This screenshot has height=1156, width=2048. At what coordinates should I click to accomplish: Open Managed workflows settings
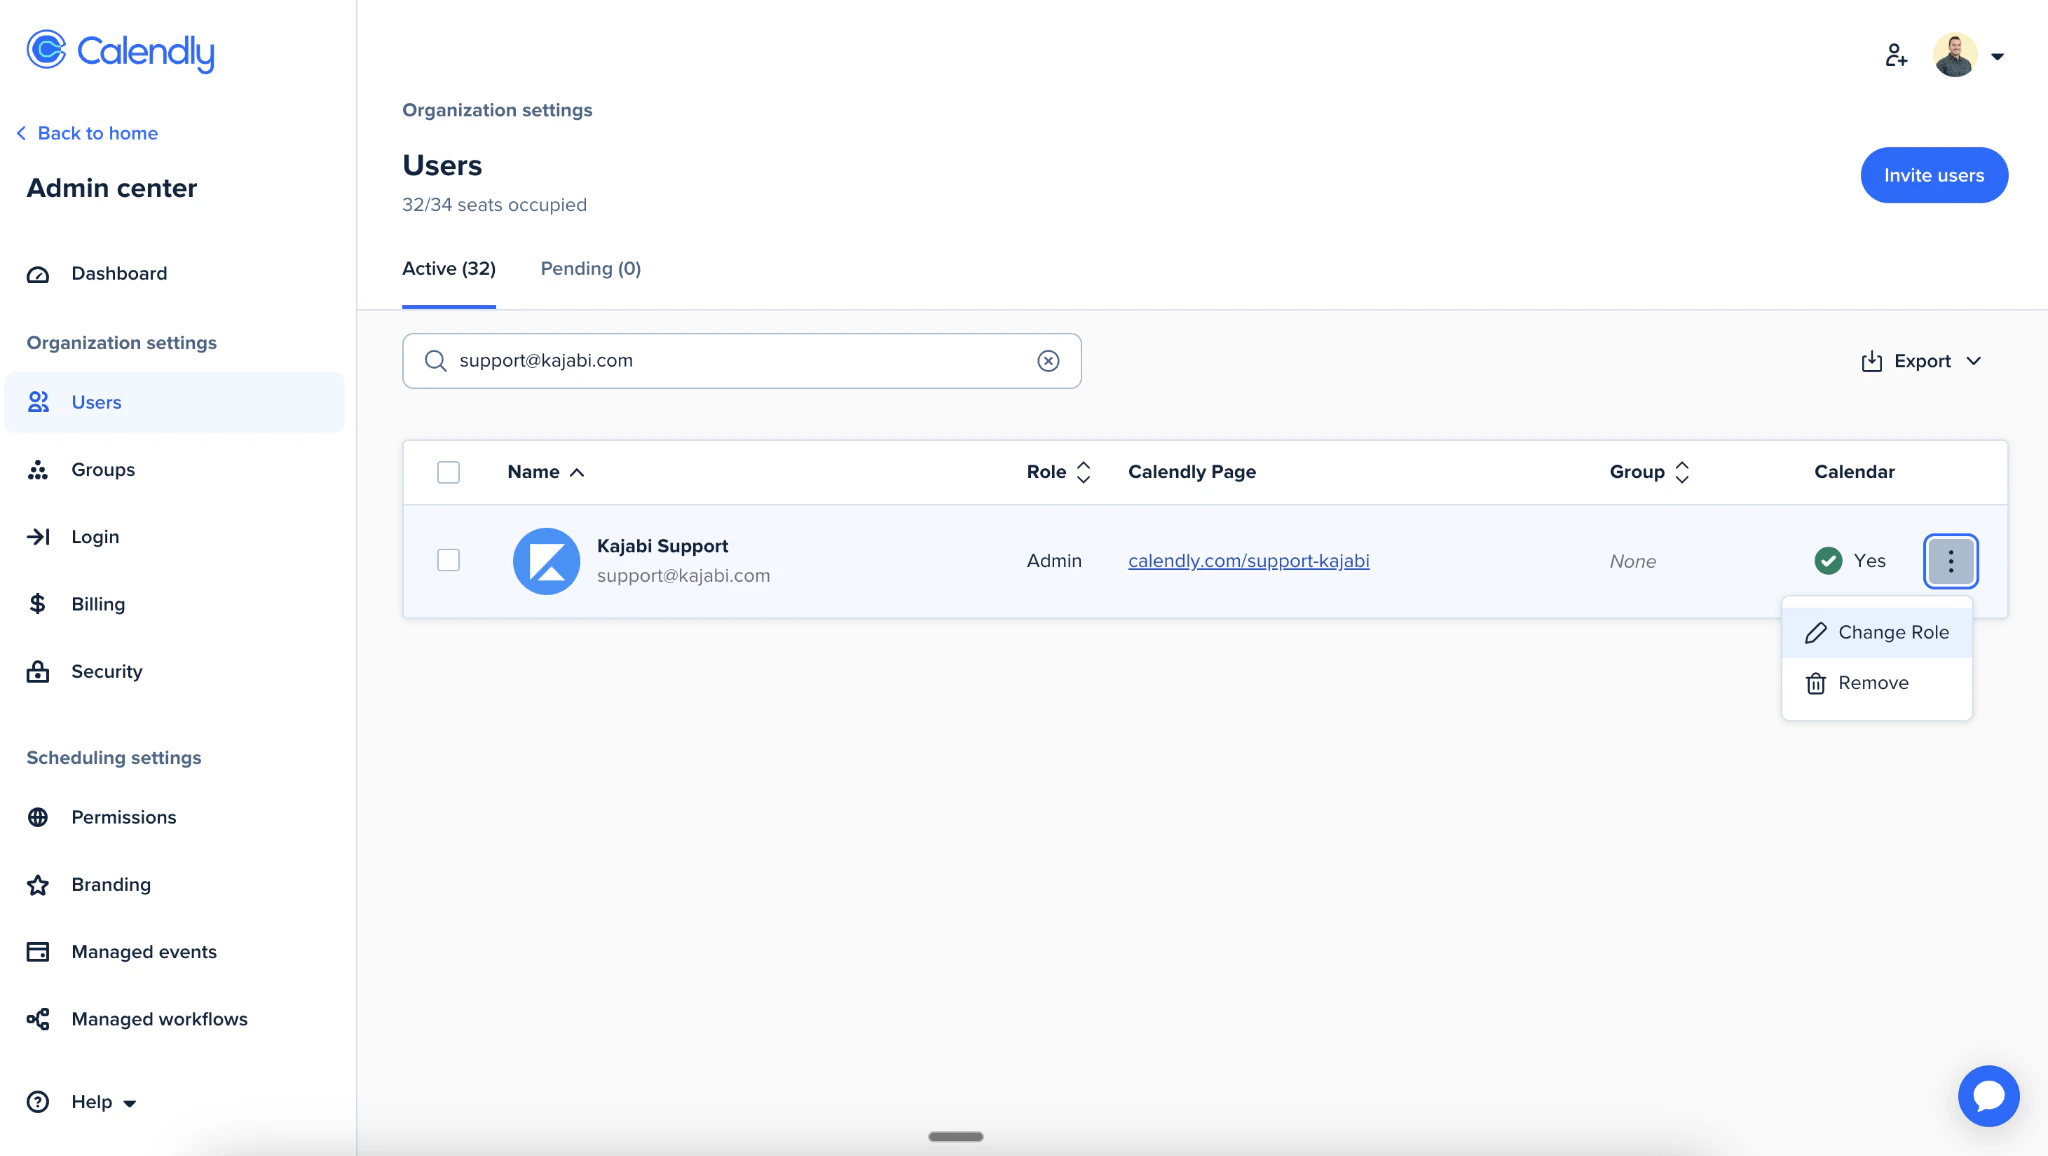[x=159, y=1019]
